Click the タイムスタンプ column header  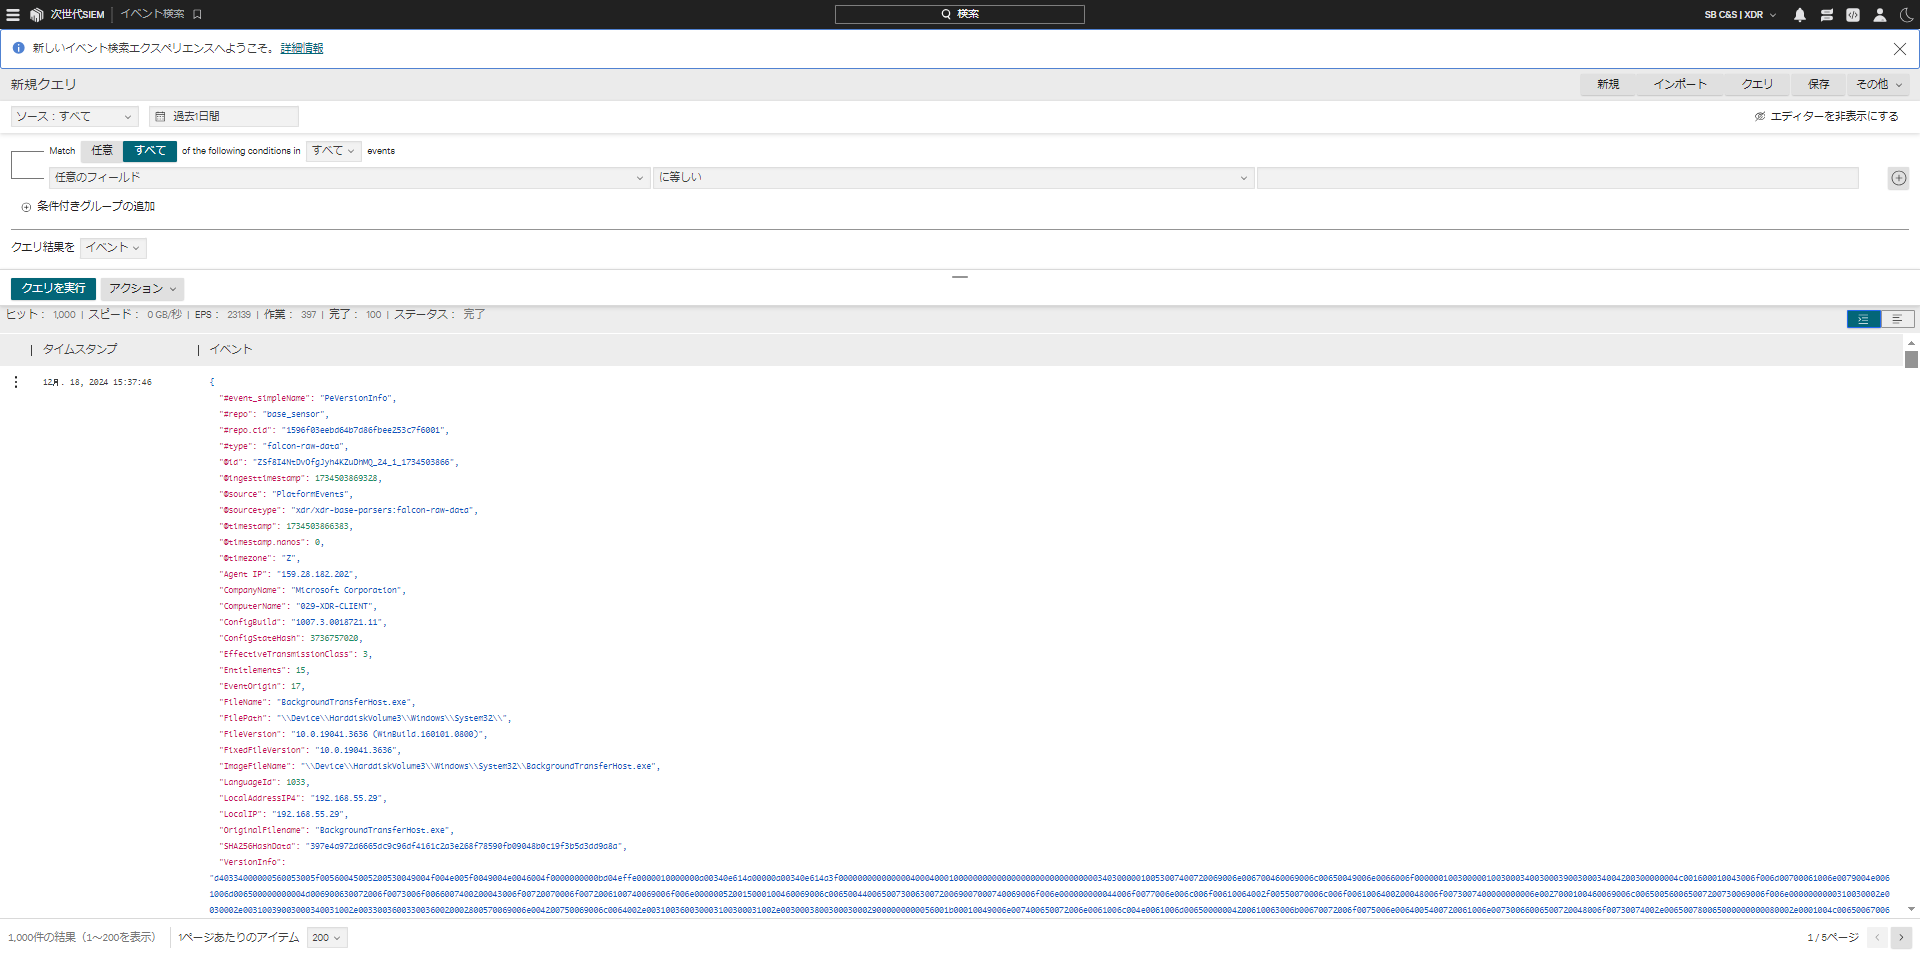[80, 350]
